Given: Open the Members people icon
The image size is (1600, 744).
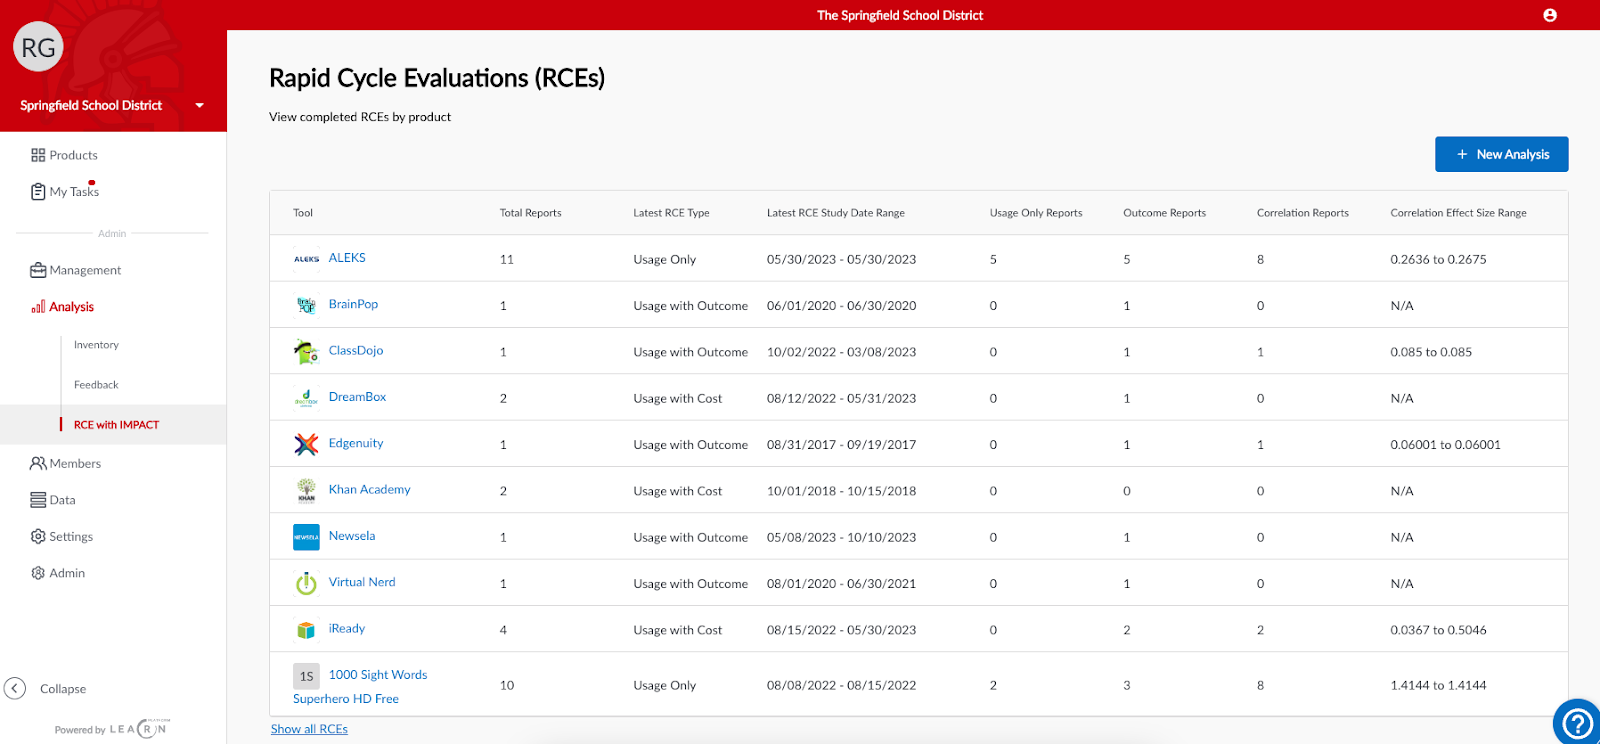Looking at the screenshot, I should (x=38, y=463).
